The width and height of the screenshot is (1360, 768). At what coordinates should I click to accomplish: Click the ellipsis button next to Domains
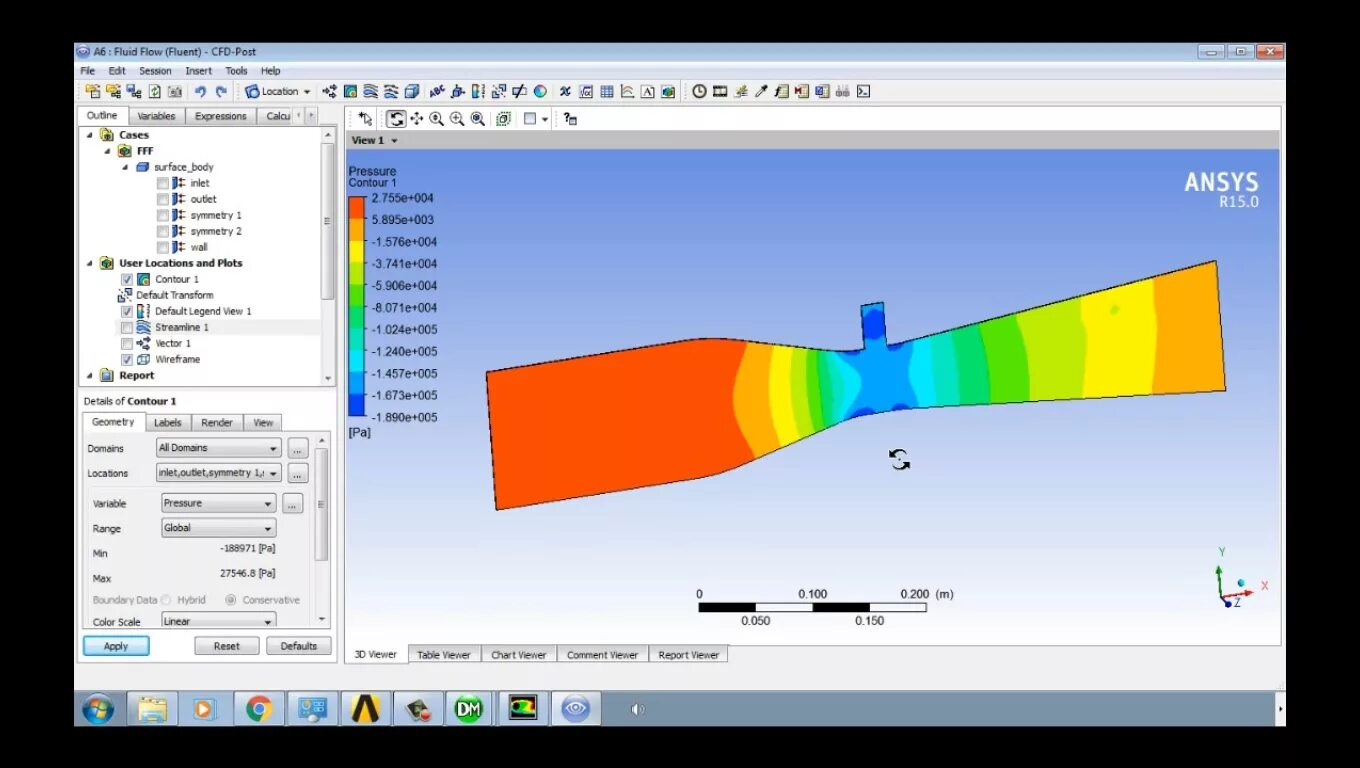pos(298,448)
